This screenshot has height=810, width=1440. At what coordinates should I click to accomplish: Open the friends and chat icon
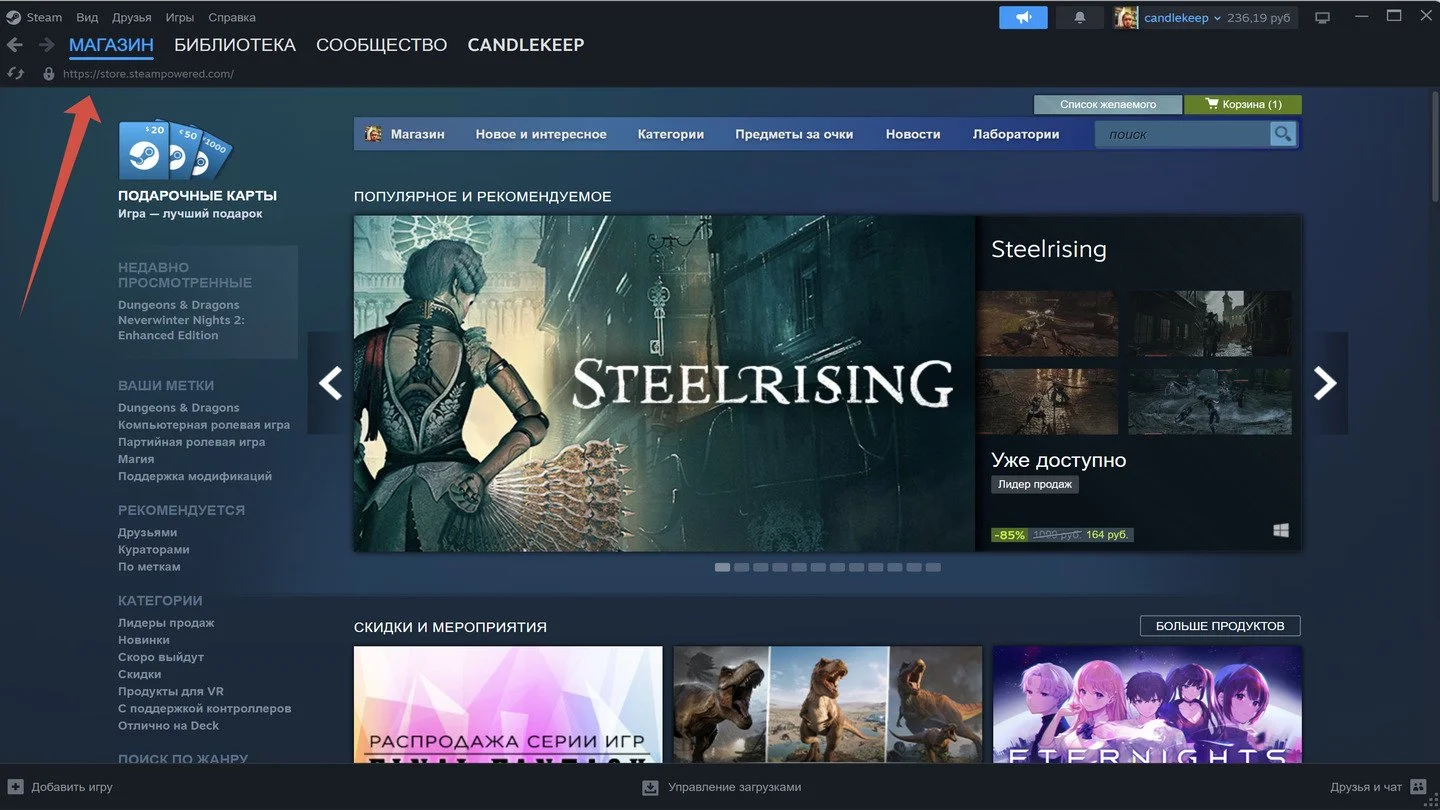coord(1419,787)
